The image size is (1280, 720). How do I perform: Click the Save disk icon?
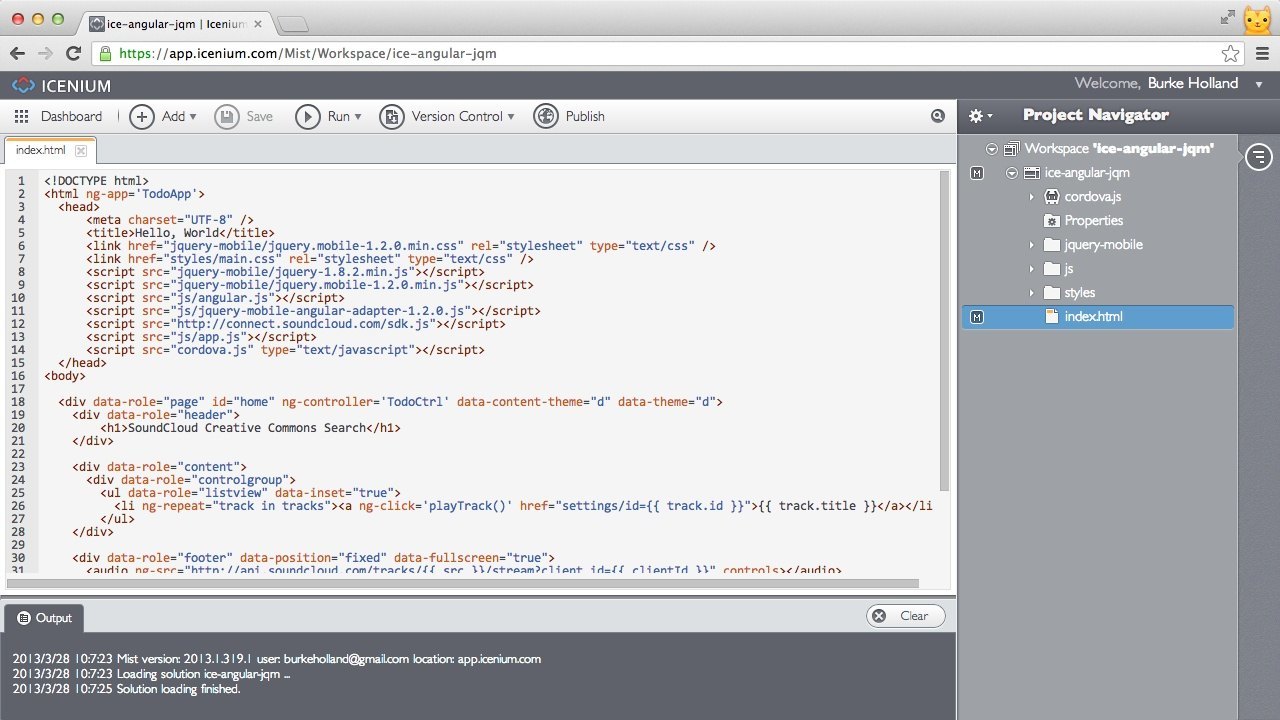click(x=226, y=116)
